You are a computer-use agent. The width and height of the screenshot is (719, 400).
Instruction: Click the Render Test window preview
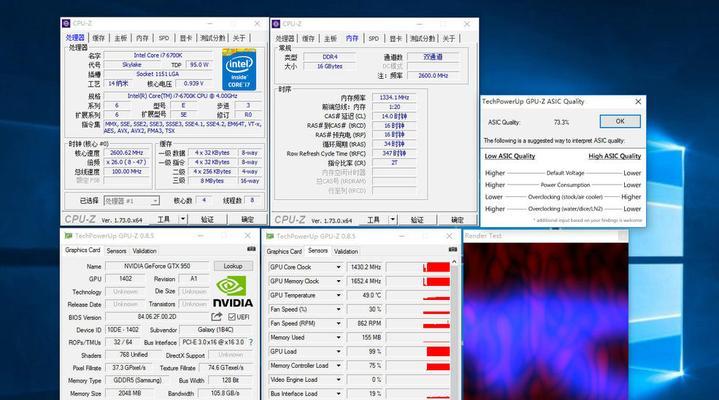[546, 321]
